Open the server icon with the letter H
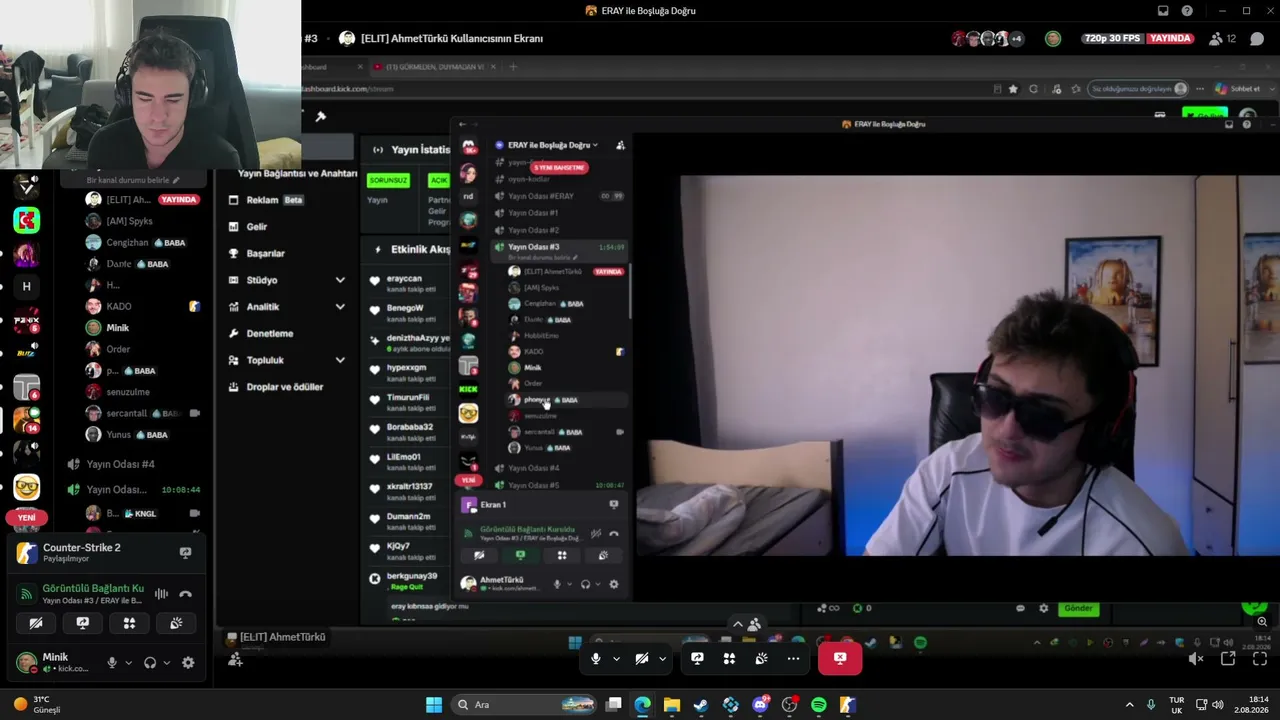 point(27,286)
